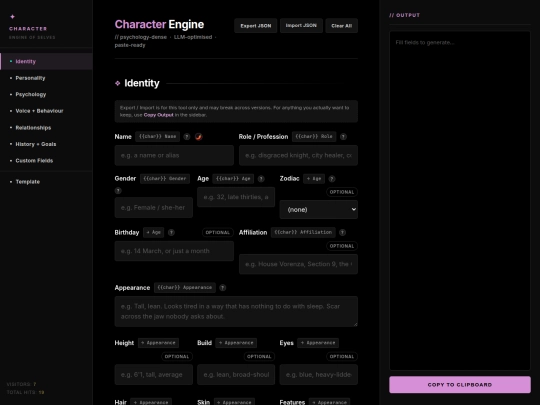Go to the History + Goals section
540x405 pixels.
click(46, 144)
